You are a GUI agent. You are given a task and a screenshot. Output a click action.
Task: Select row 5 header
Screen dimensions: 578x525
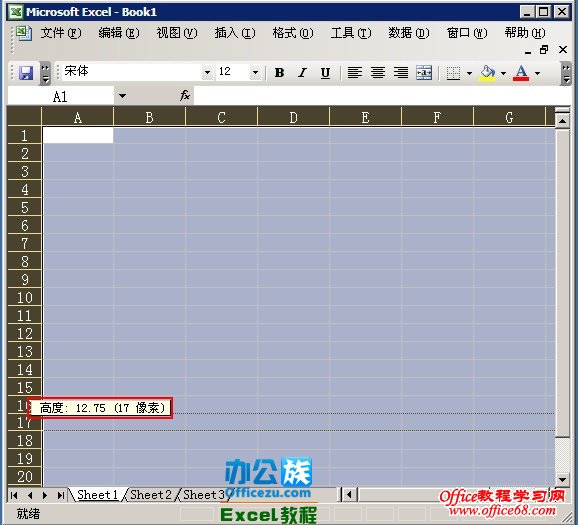tap(24, 208)
